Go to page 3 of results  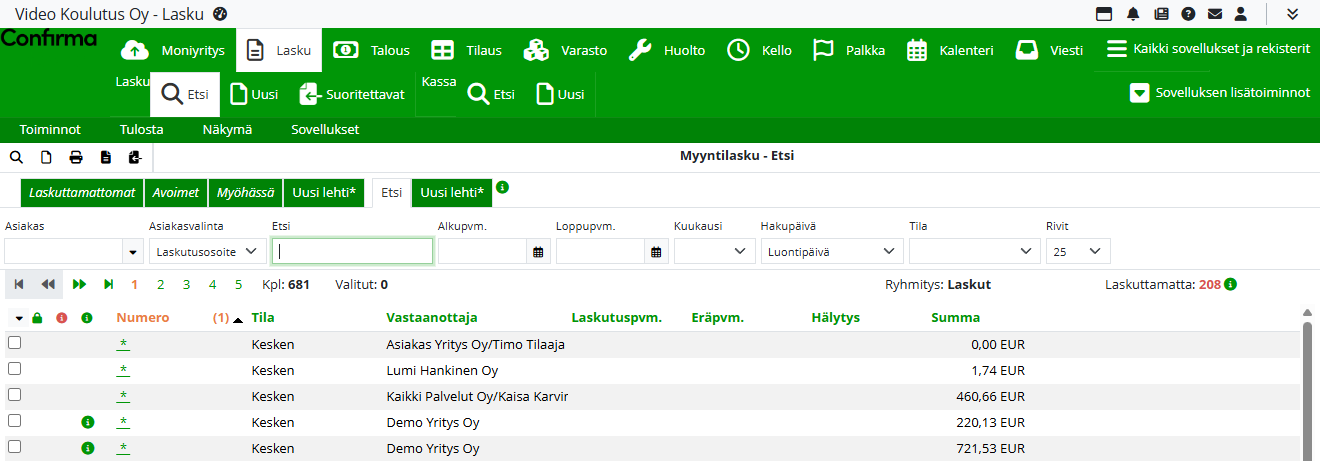pos(186,285)
